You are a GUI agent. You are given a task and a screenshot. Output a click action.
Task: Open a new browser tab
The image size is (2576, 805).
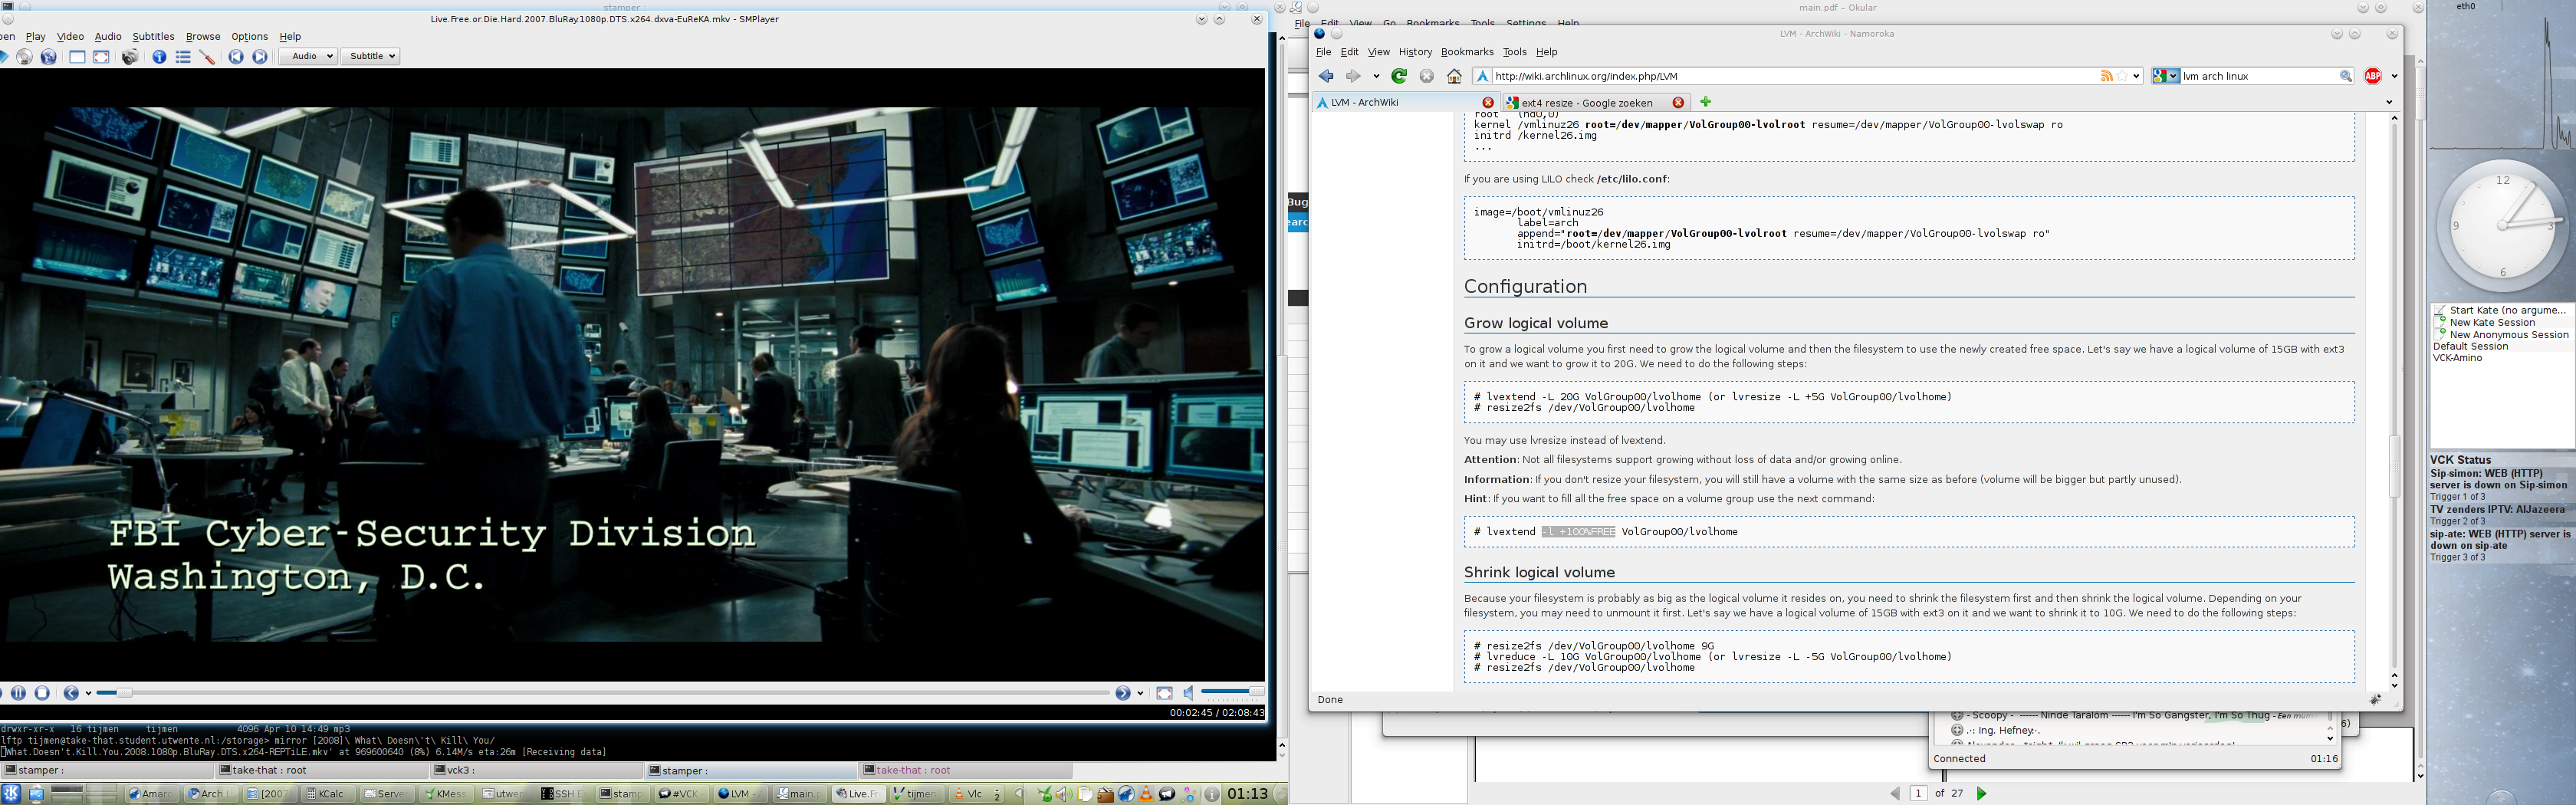pyautogui.click(x=1705, y=102)
